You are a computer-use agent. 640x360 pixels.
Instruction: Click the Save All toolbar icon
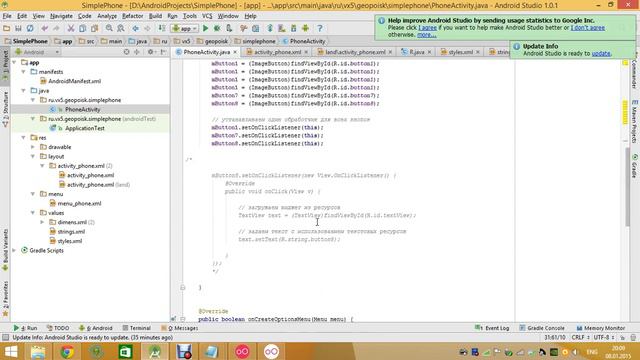click(18, 28)
